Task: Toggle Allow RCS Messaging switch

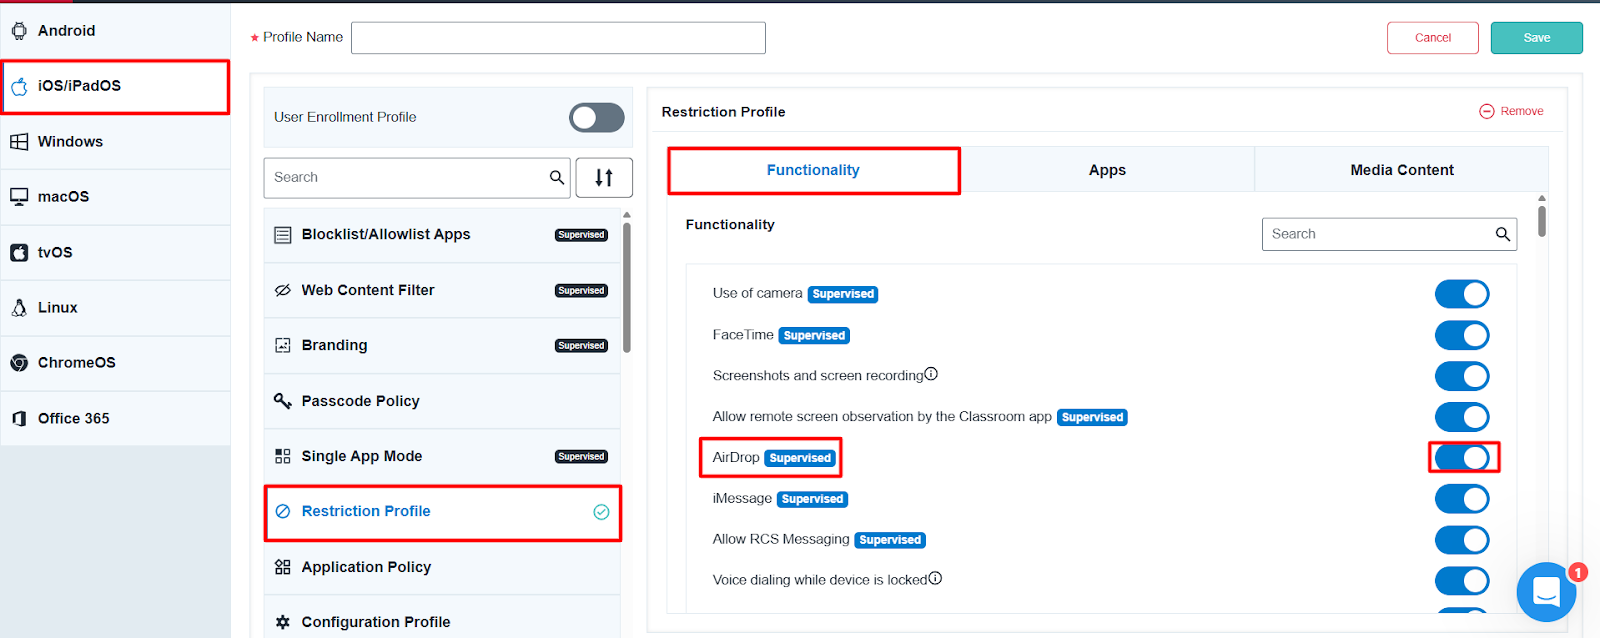Action: click(x=1462, y=540)
